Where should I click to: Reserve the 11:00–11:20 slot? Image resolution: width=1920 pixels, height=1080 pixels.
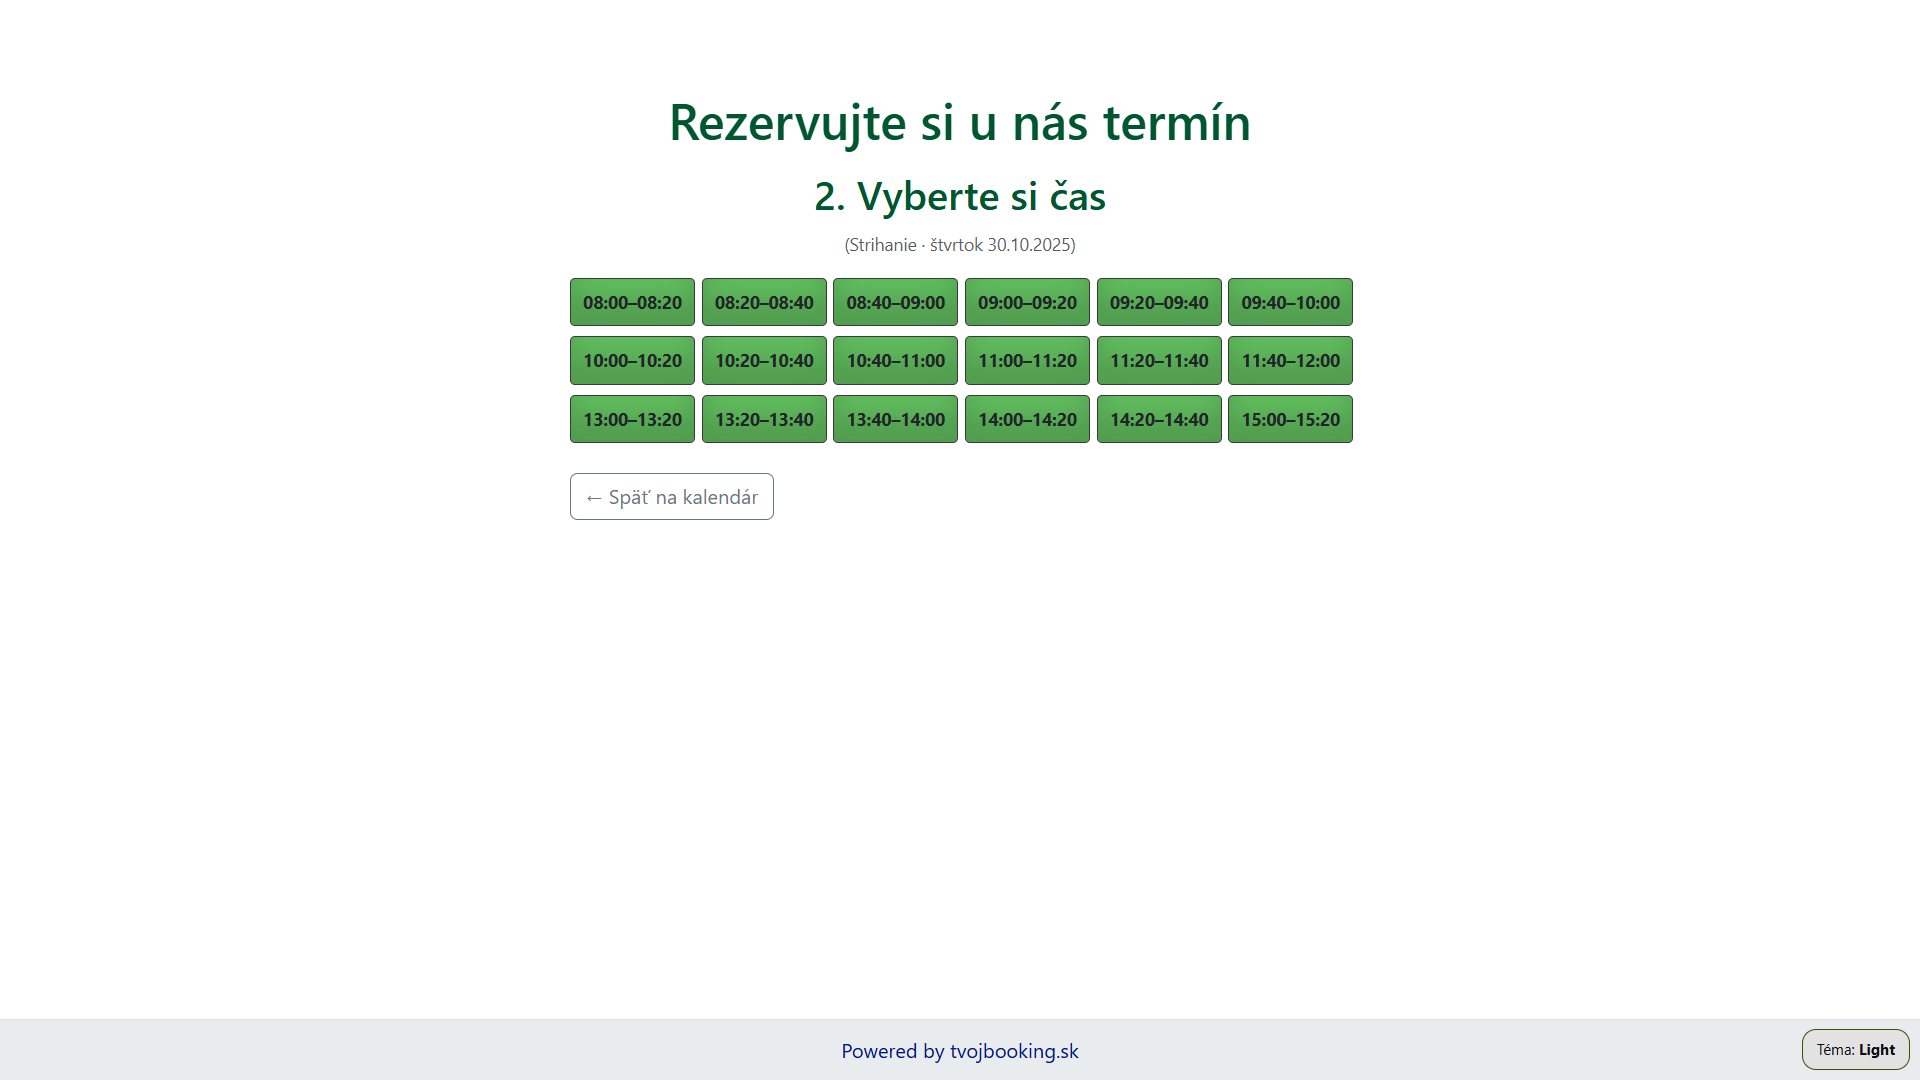pyautogui.click(x=1027, y=360)
